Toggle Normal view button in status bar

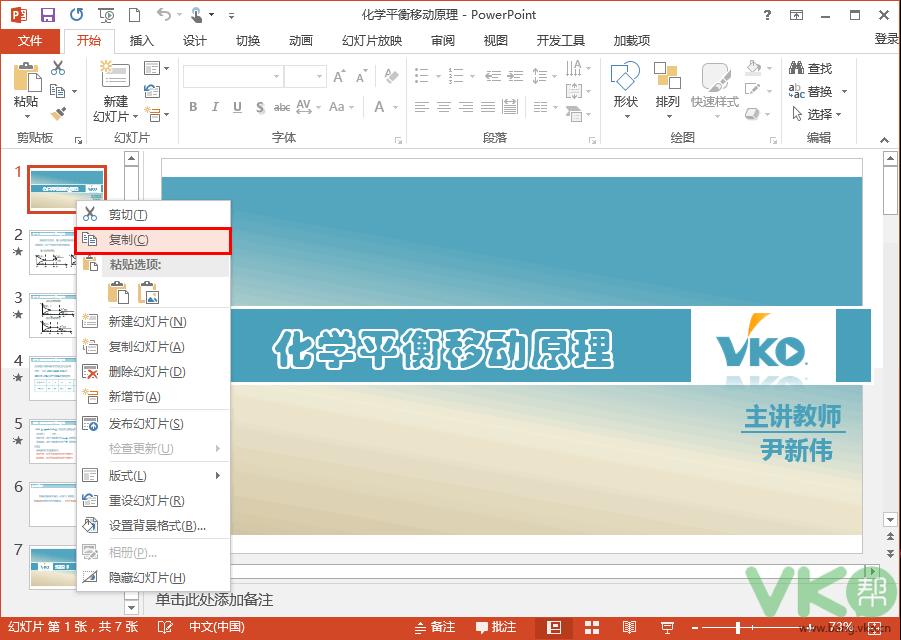pyautogui.click(x=554, y=627)
